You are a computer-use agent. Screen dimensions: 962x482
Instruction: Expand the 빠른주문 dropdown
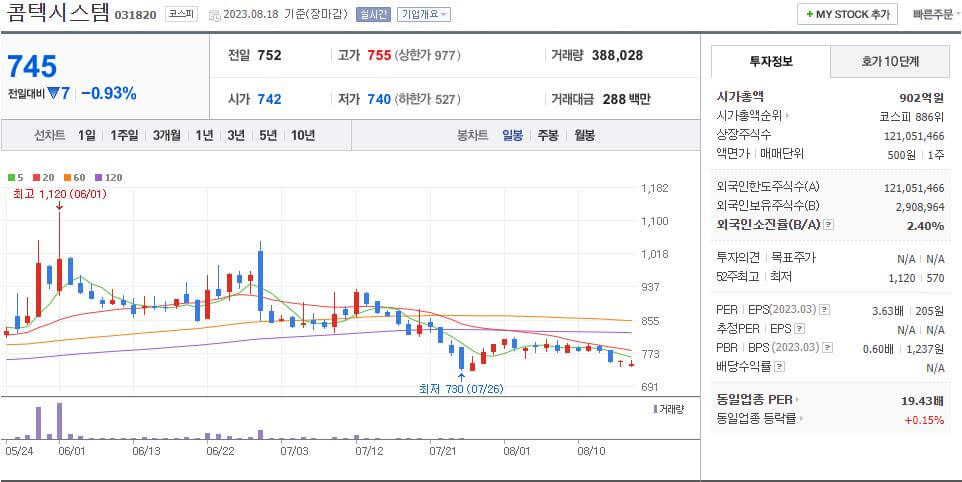pyautogui.click(x=936, y=14)
